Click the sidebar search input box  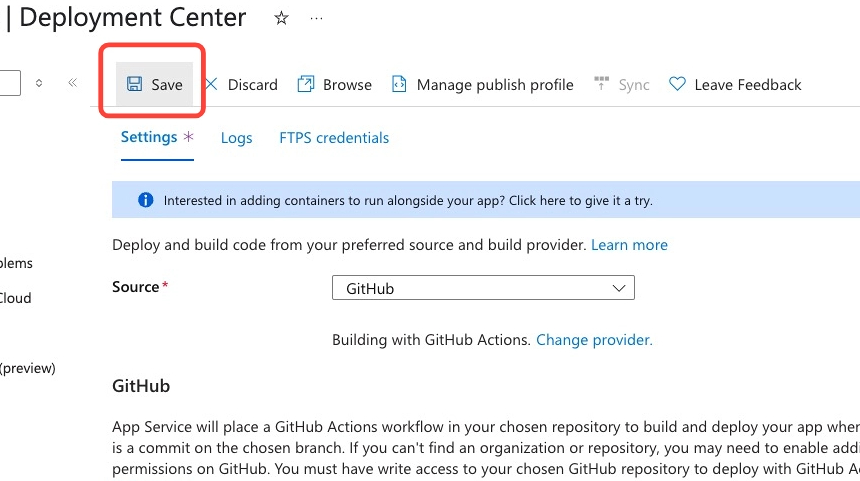[9, 83]
